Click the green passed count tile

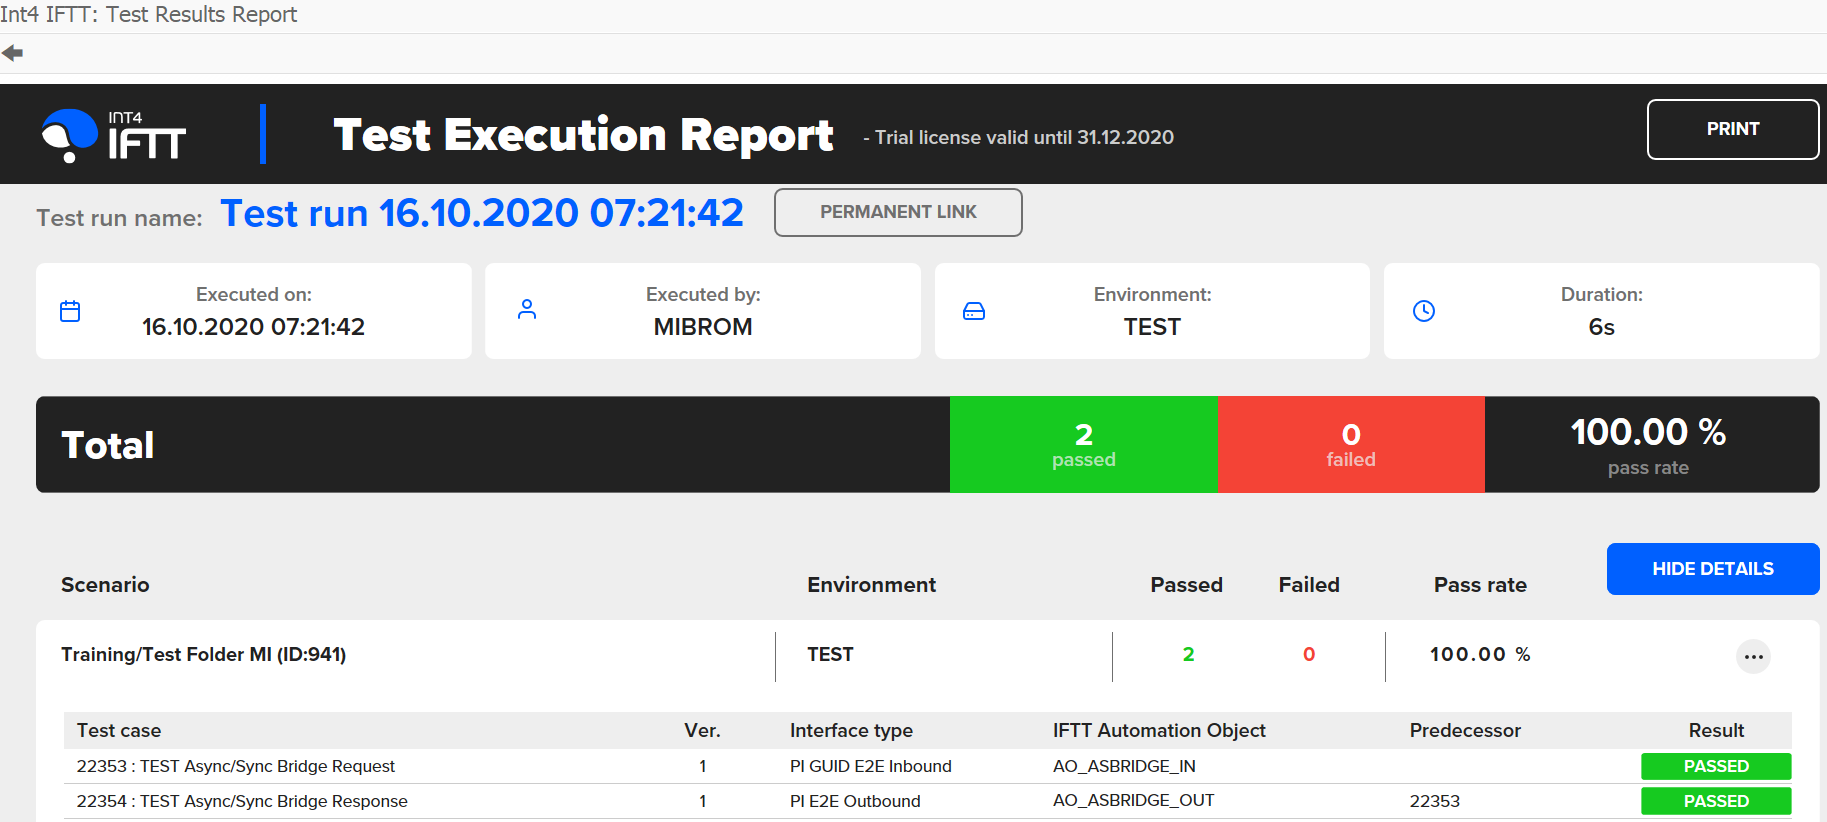pos(1083,445)
